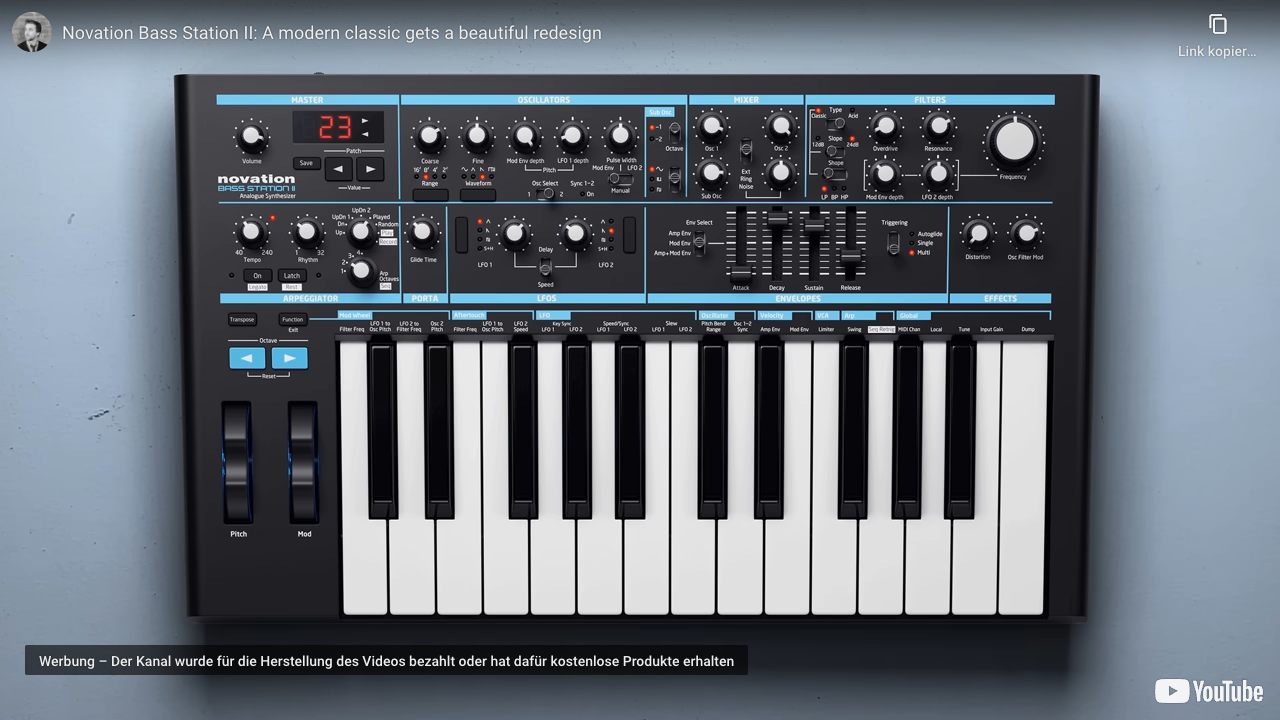Click the filter Resonance knob
Image resolution: width=1280 pixels, height=720 pixels.
point(938,127)
